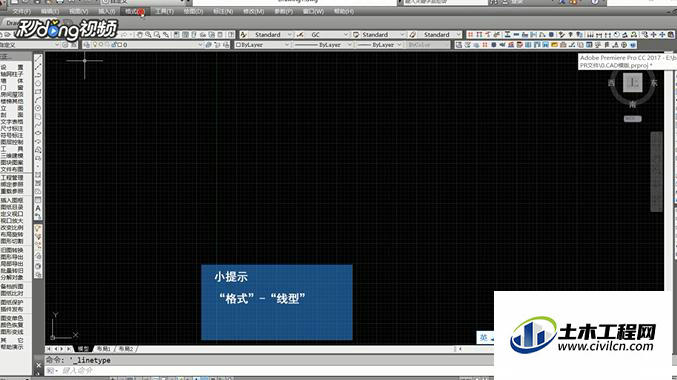The height and width of the screenshot is (380, 677).
Task: Select the Point draw tool
Action: pos(38,166)
